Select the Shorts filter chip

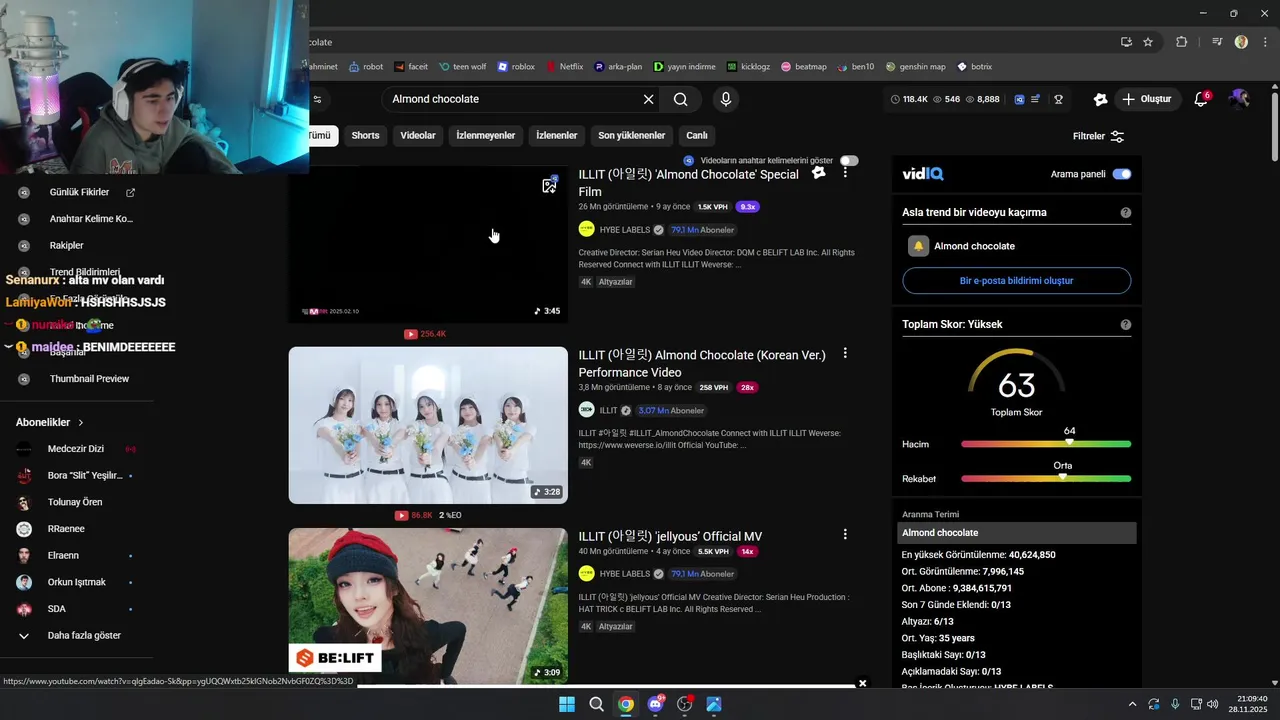point(365,136)
